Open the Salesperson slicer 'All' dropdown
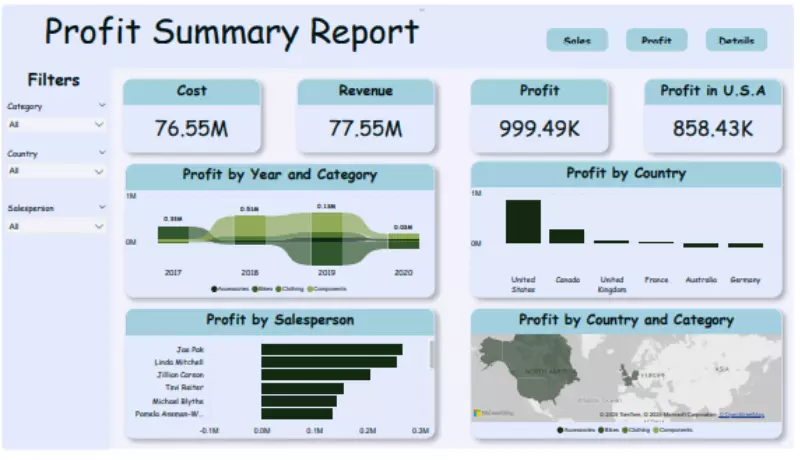The height and width of the screenshot is (460, 800). click(56, 226)
